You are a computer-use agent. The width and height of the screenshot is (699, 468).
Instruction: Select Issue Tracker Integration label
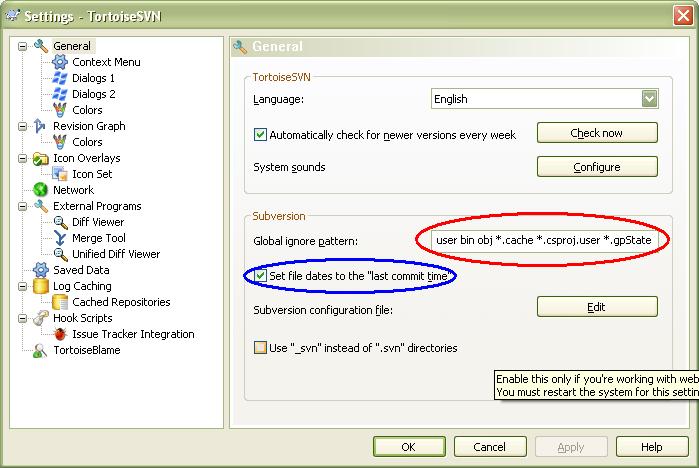133,334
